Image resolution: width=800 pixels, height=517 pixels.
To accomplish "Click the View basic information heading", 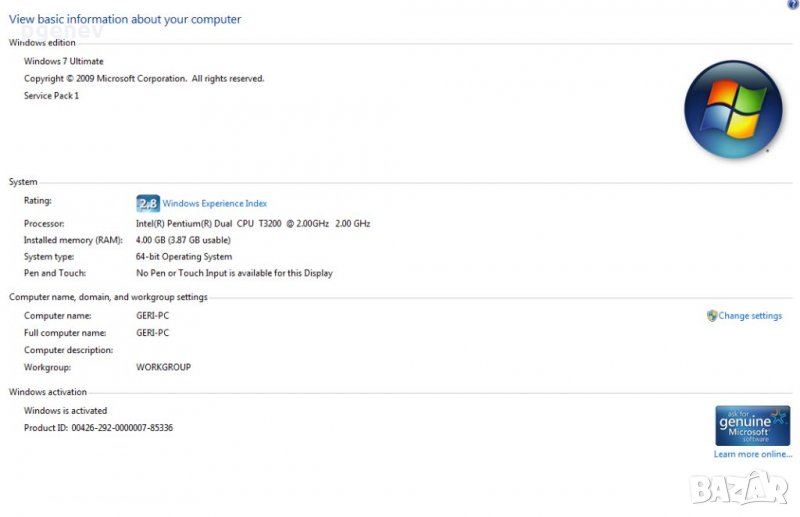I will pyautogui.click(x=125, y=19).
